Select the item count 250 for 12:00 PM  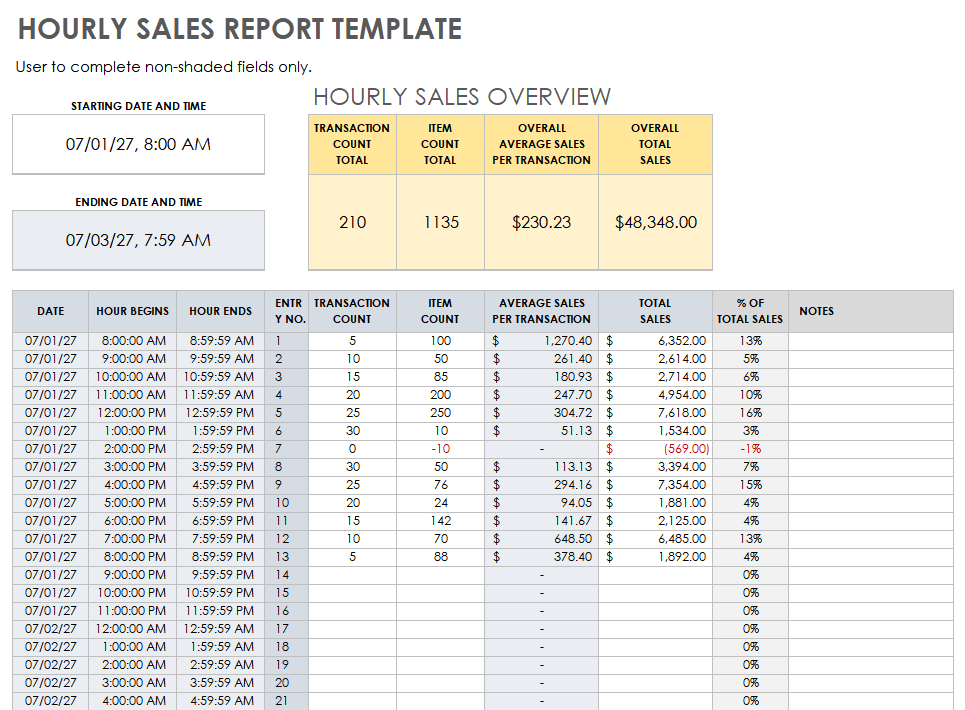point(440,412)
